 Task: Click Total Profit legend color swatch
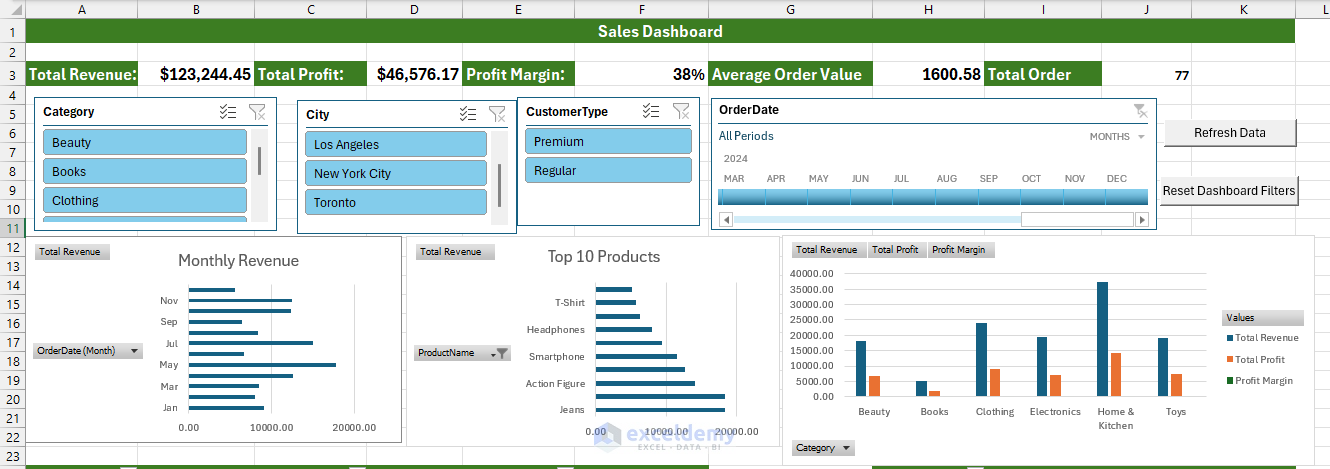[x=1230, y=359]
